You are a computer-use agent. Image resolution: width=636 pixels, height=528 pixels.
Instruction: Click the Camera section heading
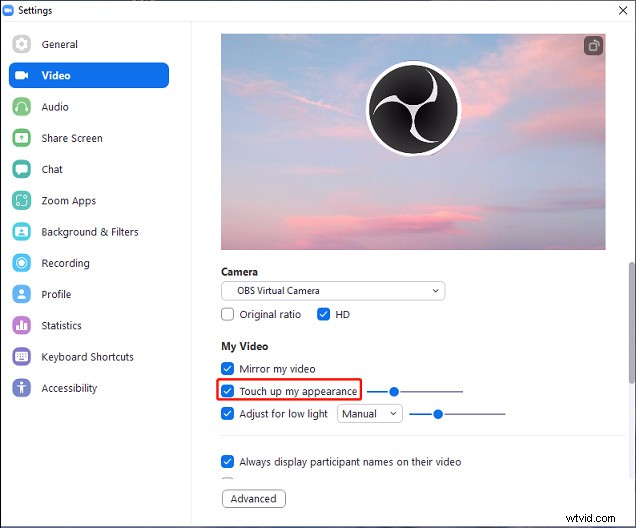[x=239, y=272]
